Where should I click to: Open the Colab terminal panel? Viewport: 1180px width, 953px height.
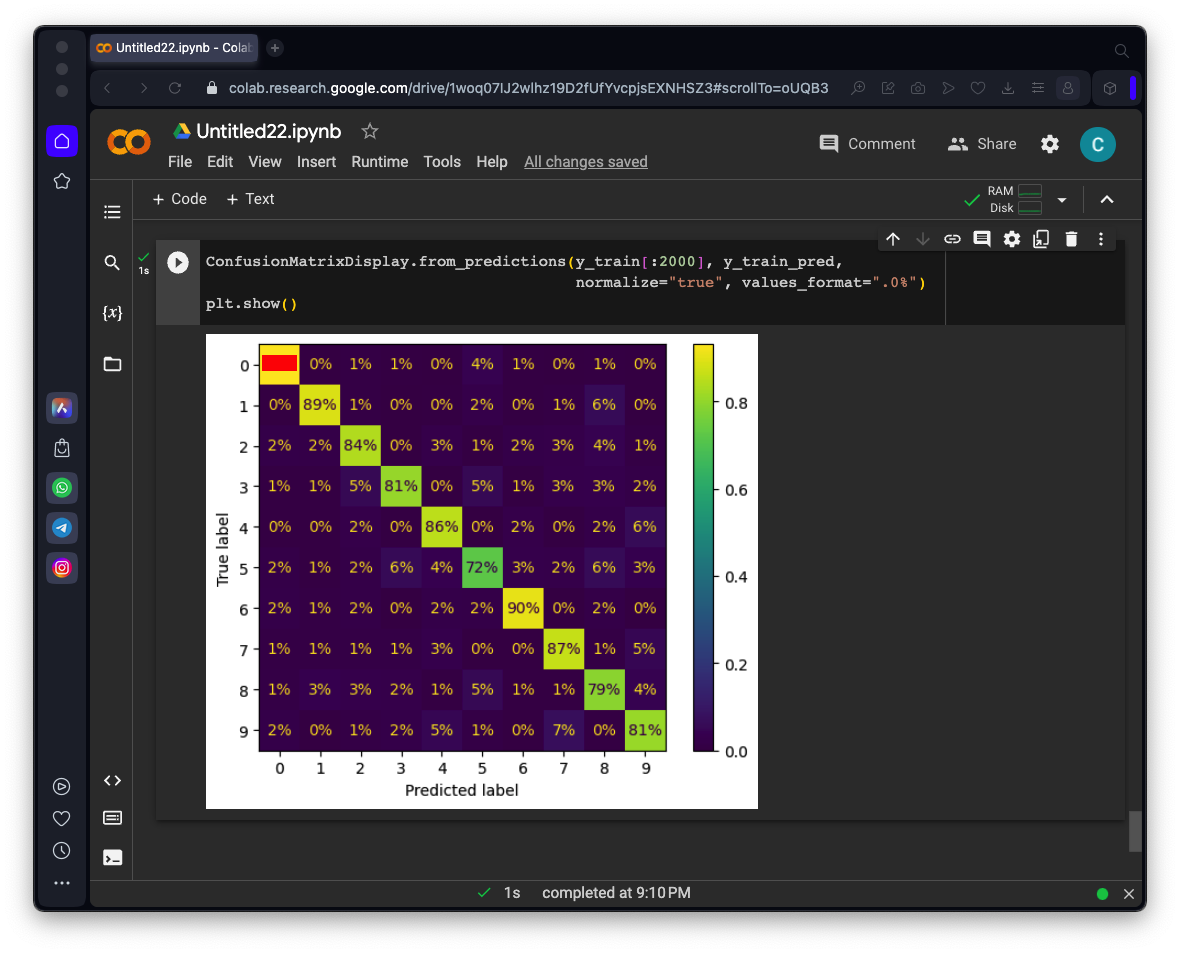(112, 857)
